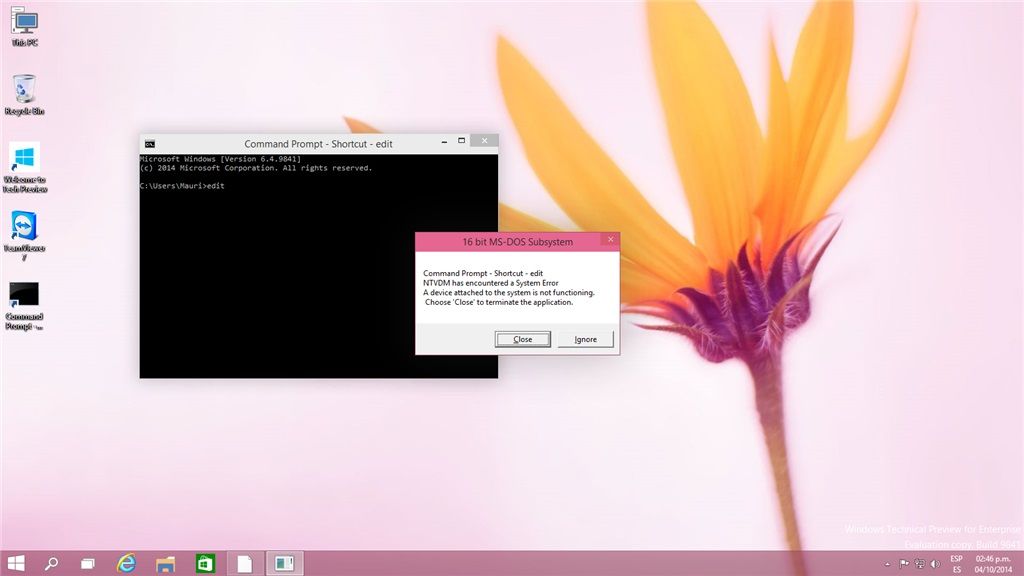Launch Internet Explorer from the taskbar
Viewport: 1024px width, 576px height.
[126, 563]
